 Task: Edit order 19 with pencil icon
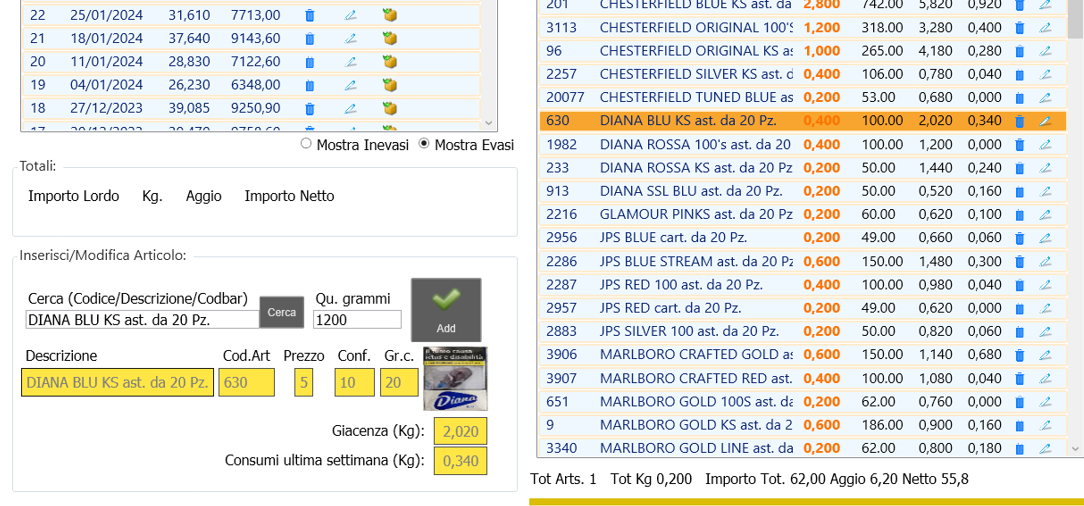tap(351, 85)
